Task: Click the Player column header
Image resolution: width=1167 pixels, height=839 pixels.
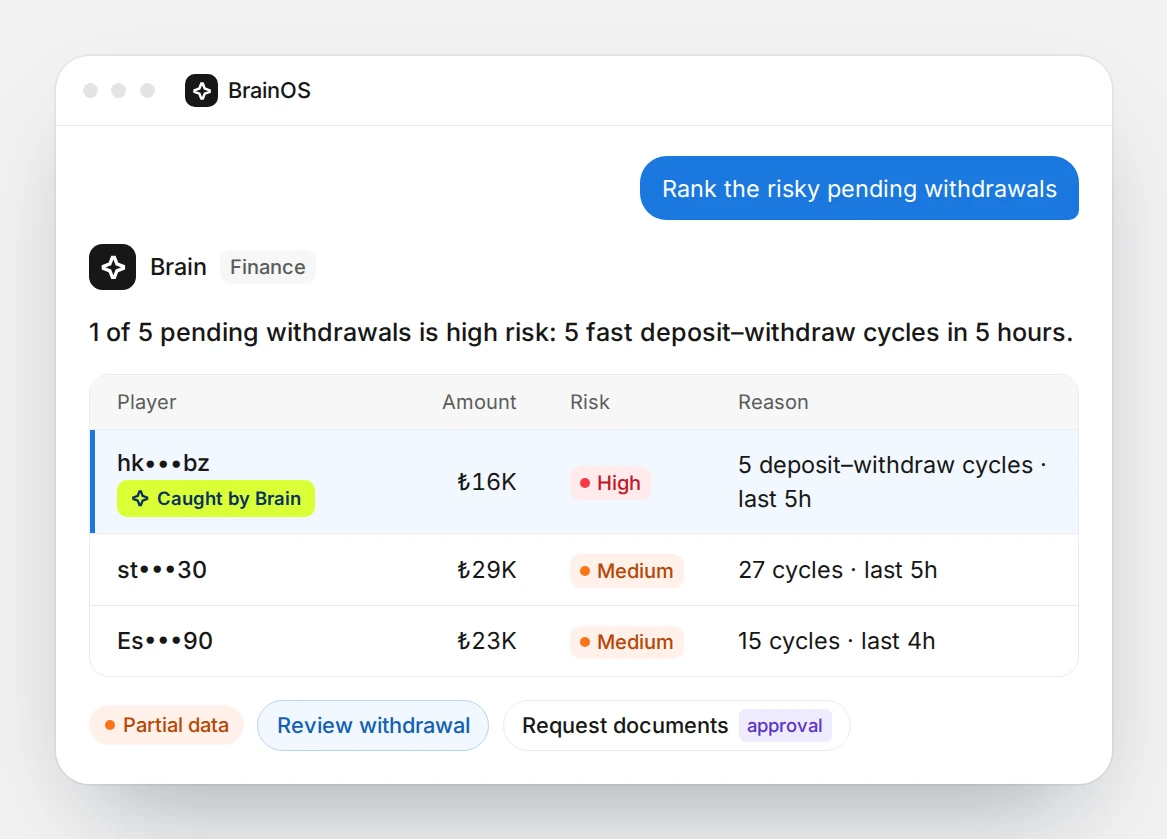Action: 147,402
